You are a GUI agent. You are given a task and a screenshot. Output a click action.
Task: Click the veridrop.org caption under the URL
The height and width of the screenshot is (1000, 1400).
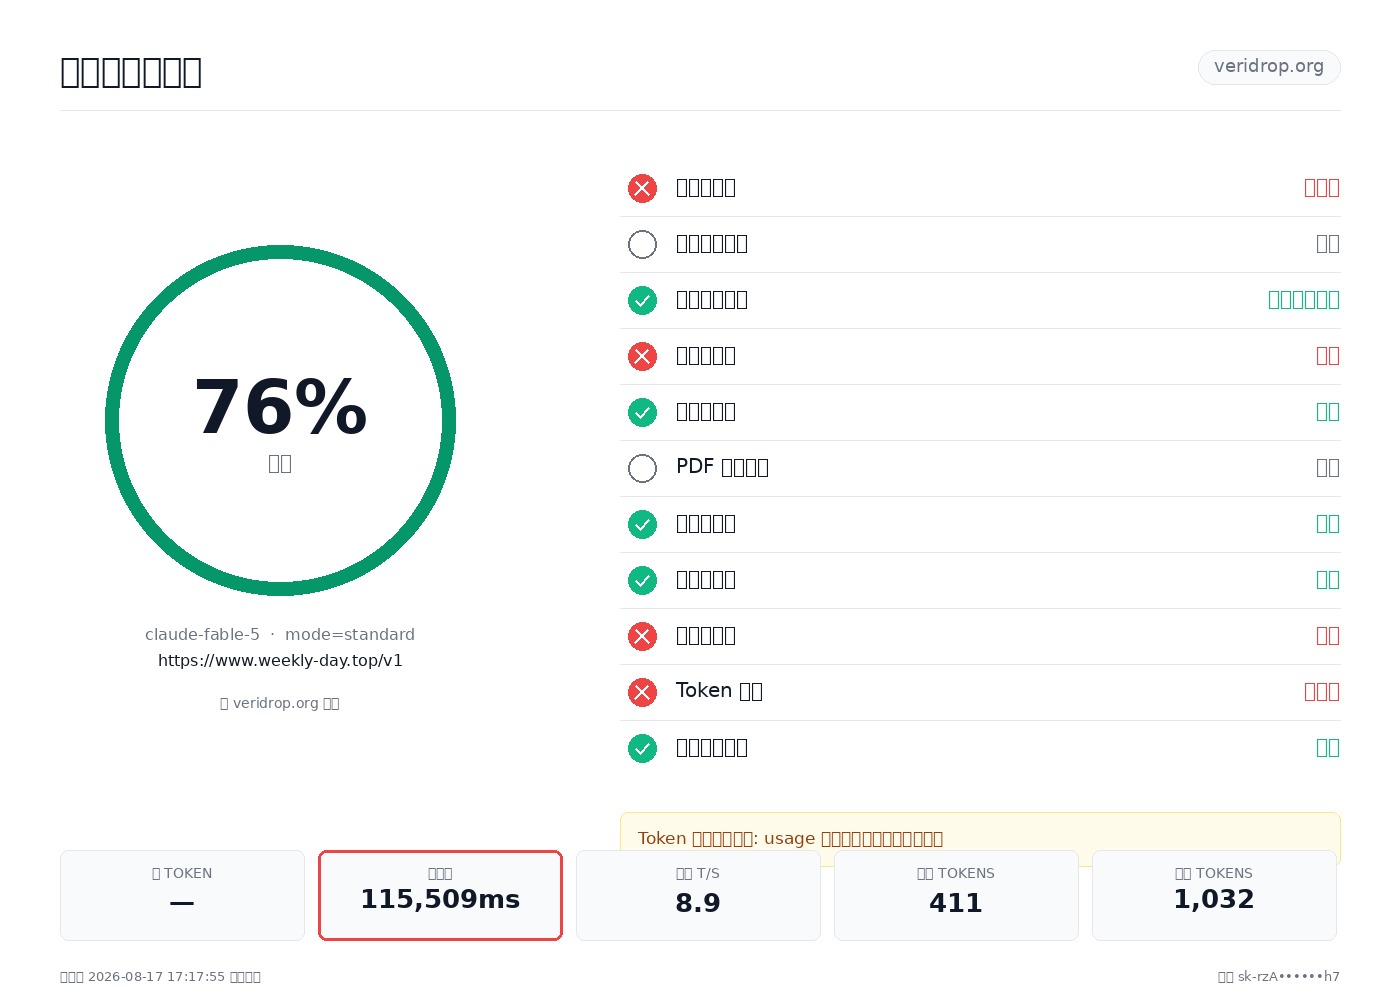coord(280,703)
